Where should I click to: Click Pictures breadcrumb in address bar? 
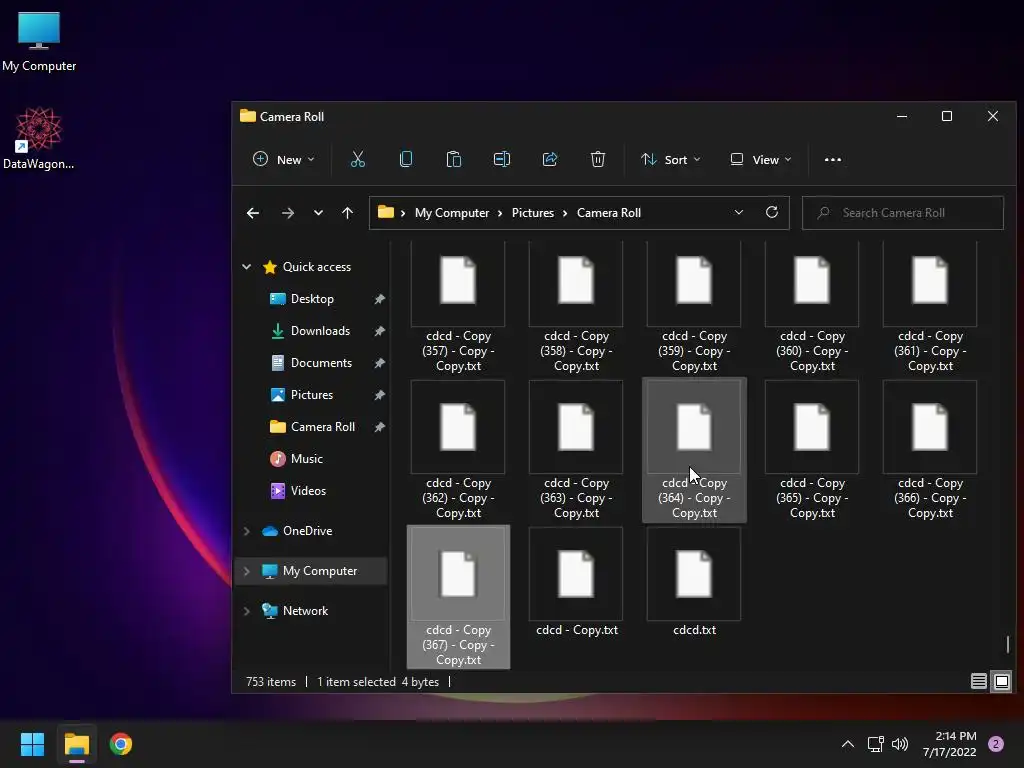point(533,213)
